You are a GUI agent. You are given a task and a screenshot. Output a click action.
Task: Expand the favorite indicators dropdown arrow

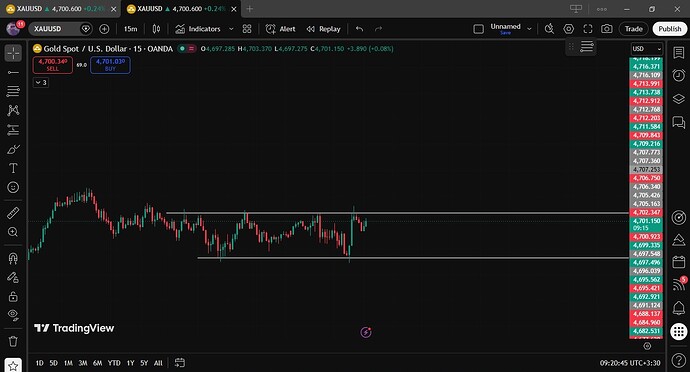[x=231, y=29]
